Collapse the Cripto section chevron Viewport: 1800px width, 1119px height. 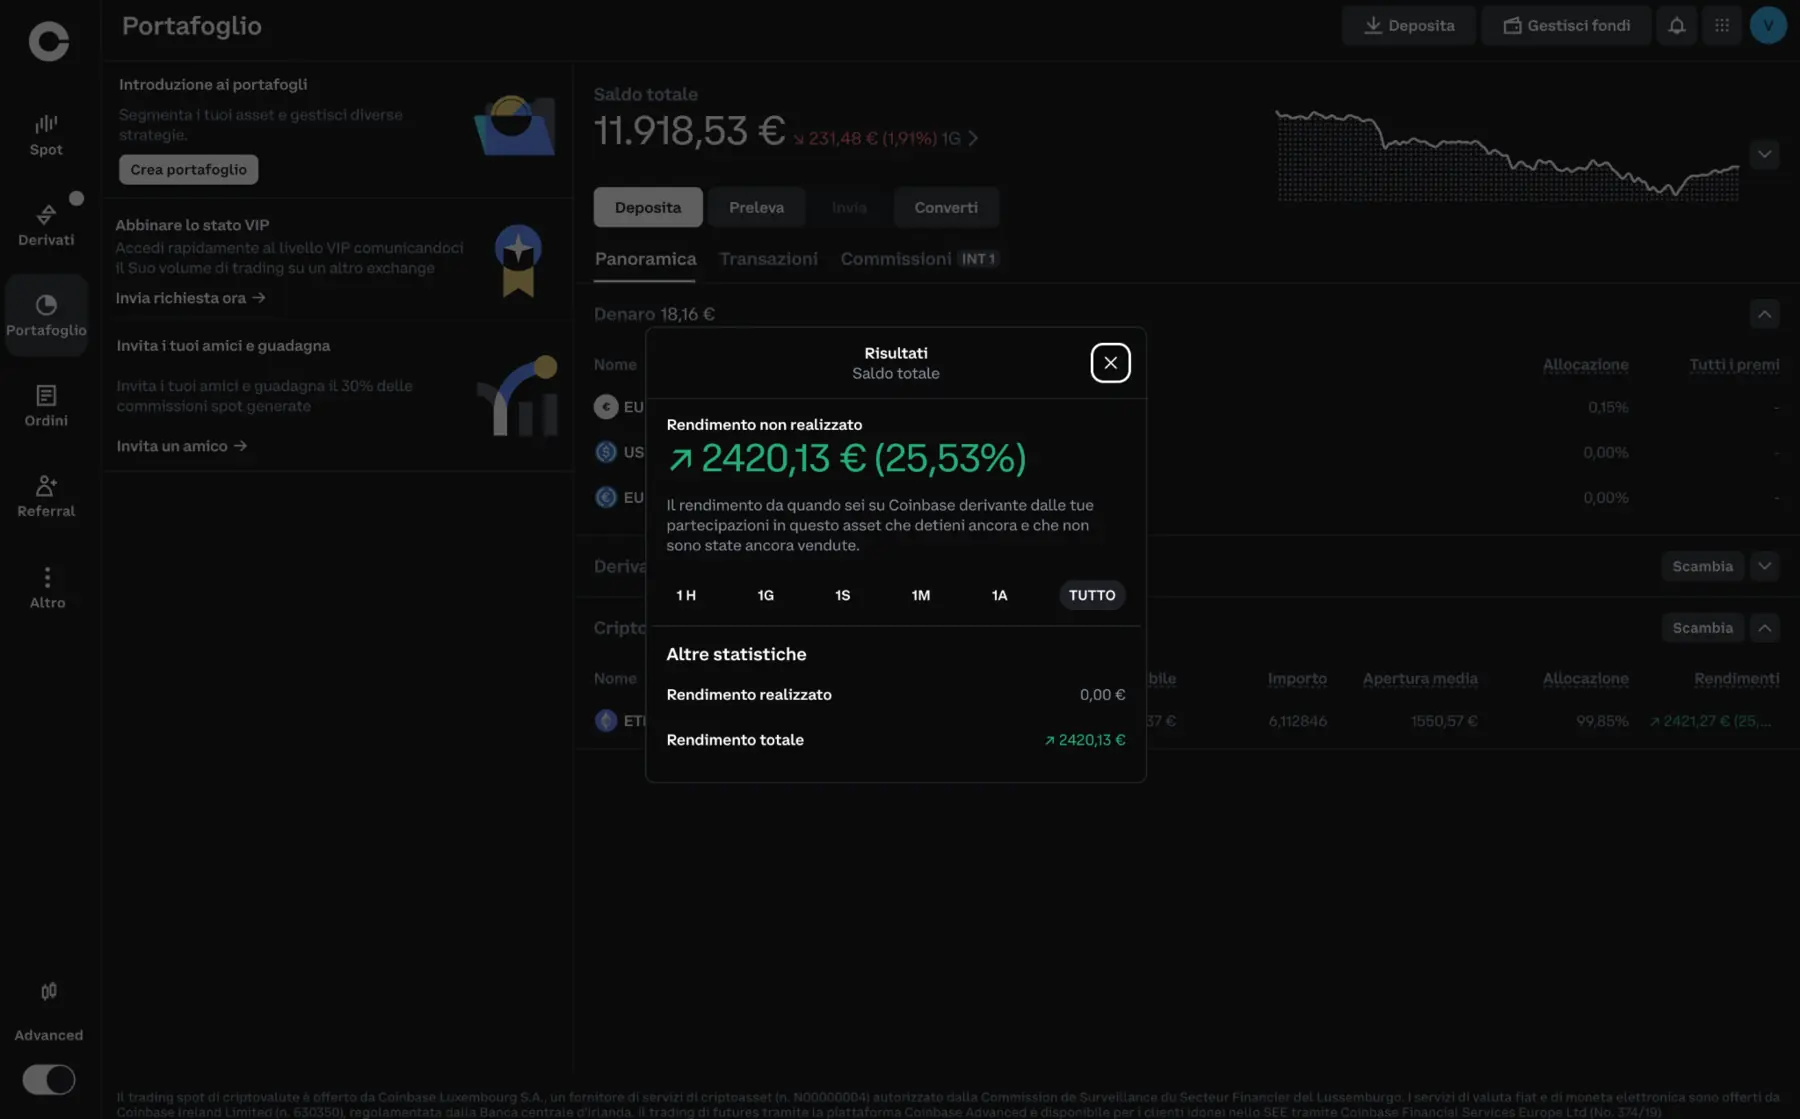pos(1764,628)
